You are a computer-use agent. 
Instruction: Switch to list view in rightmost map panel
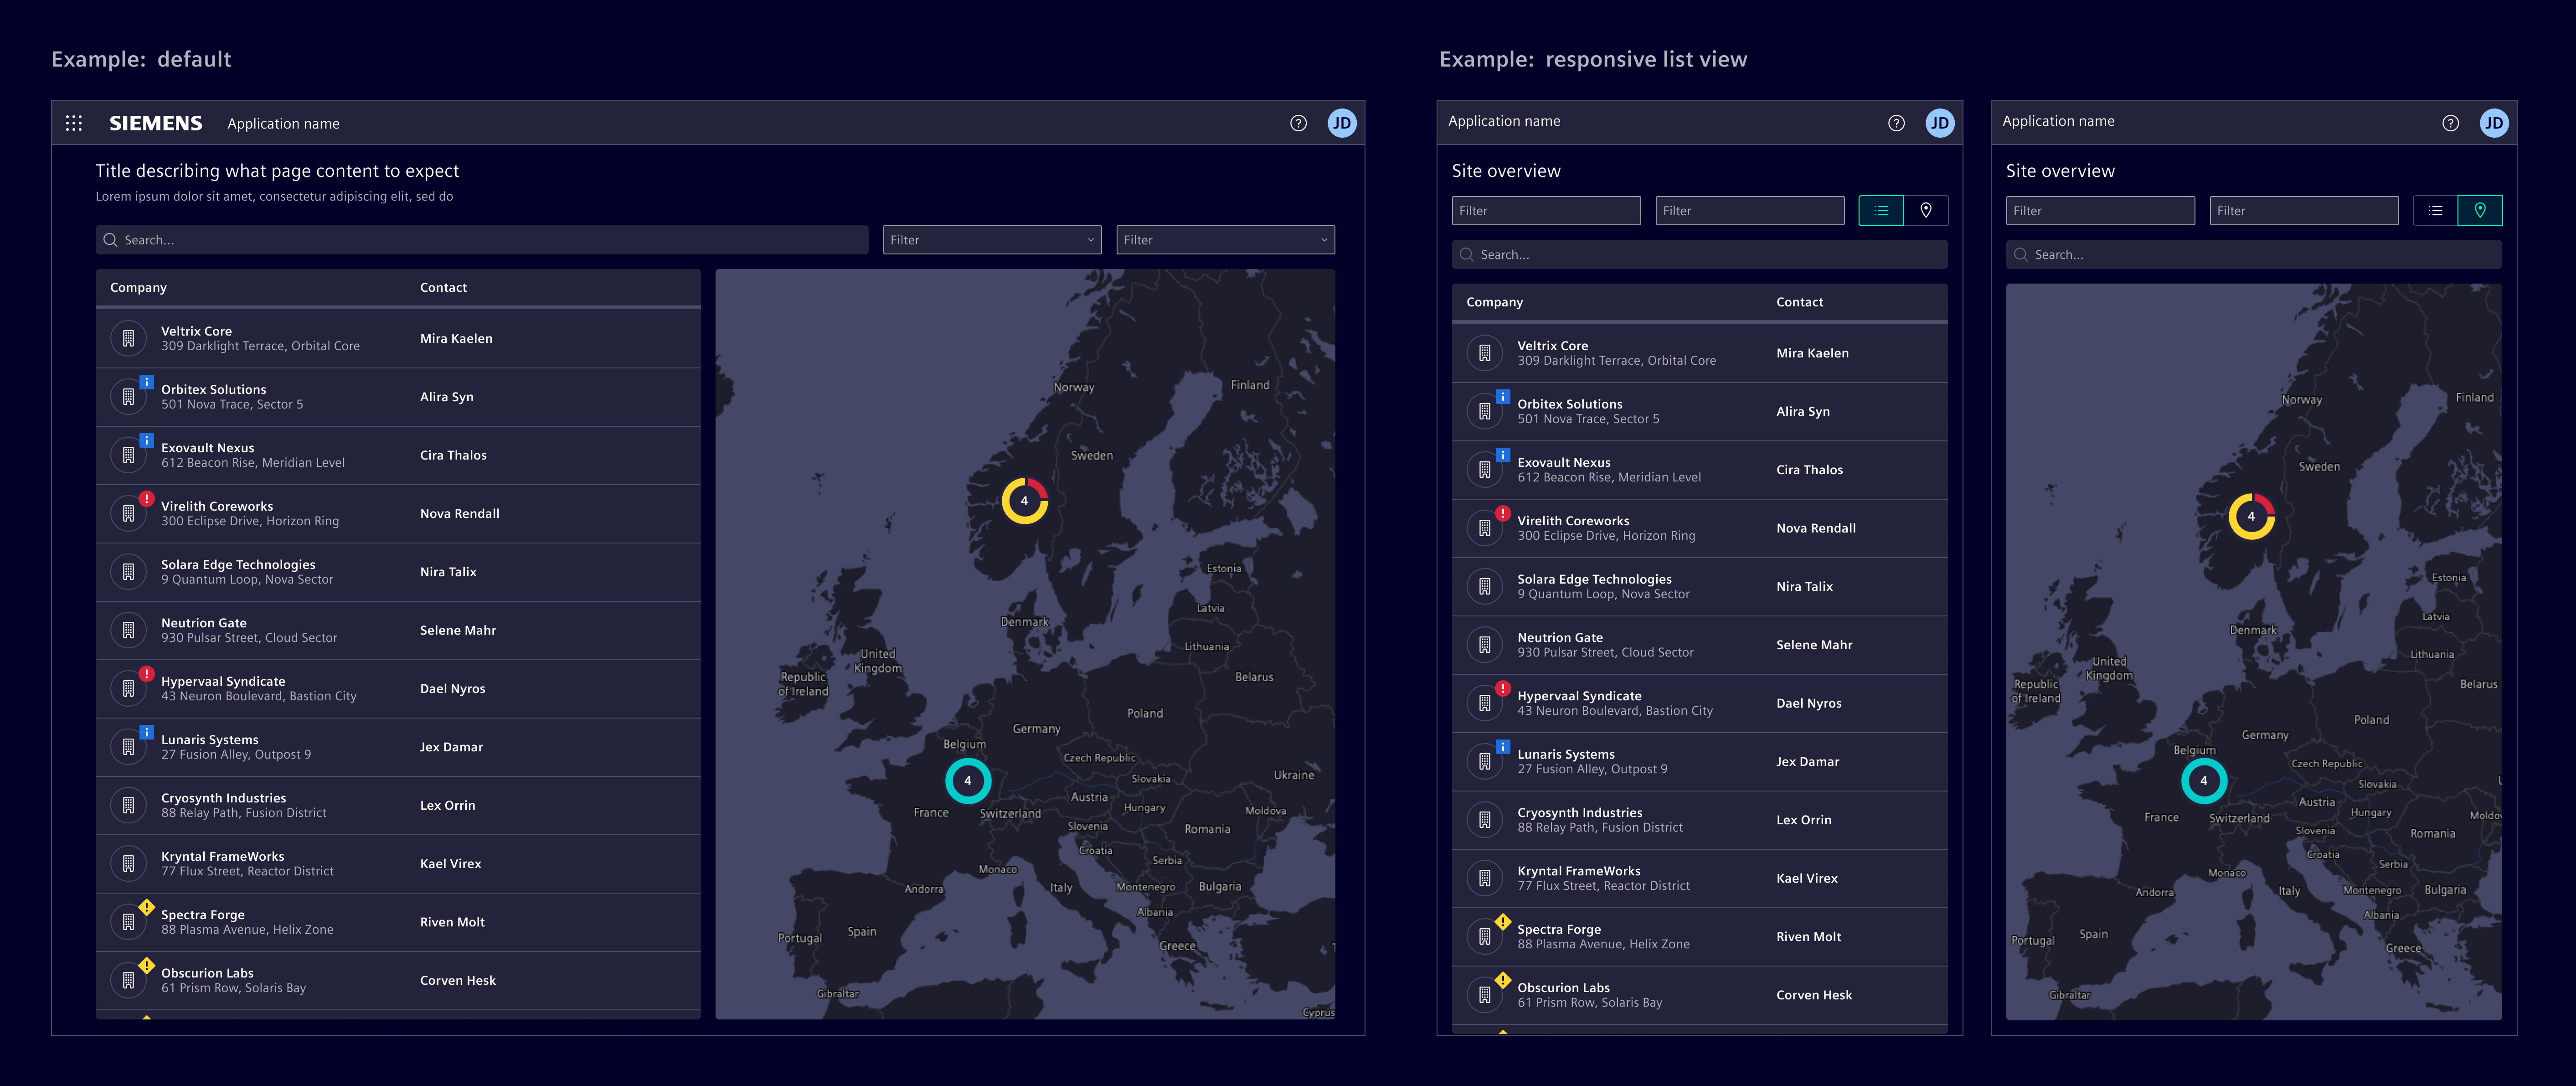[x=2435, y=210]
